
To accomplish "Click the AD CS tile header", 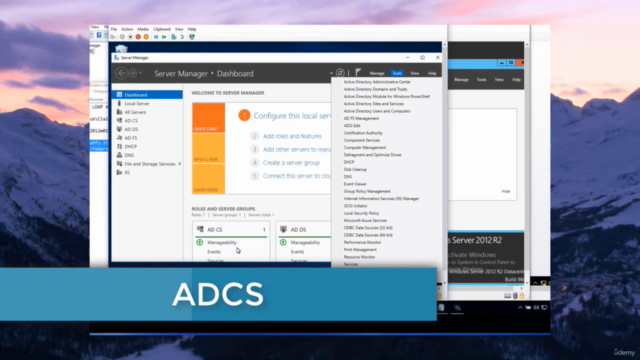I will [231, 230].
